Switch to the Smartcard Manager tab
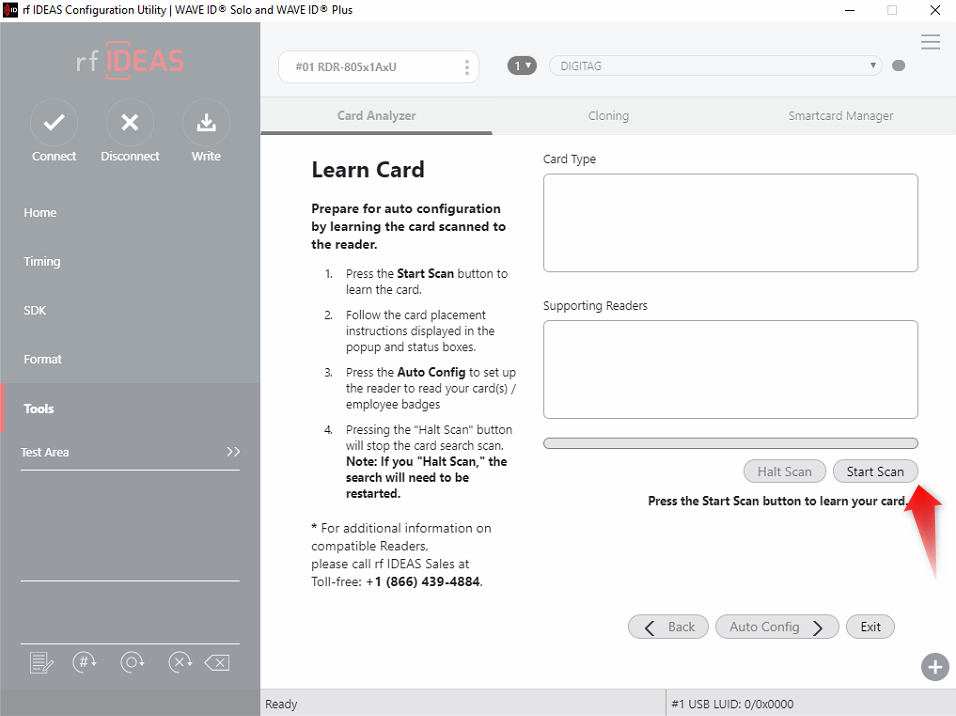 [x=840, y=116]
